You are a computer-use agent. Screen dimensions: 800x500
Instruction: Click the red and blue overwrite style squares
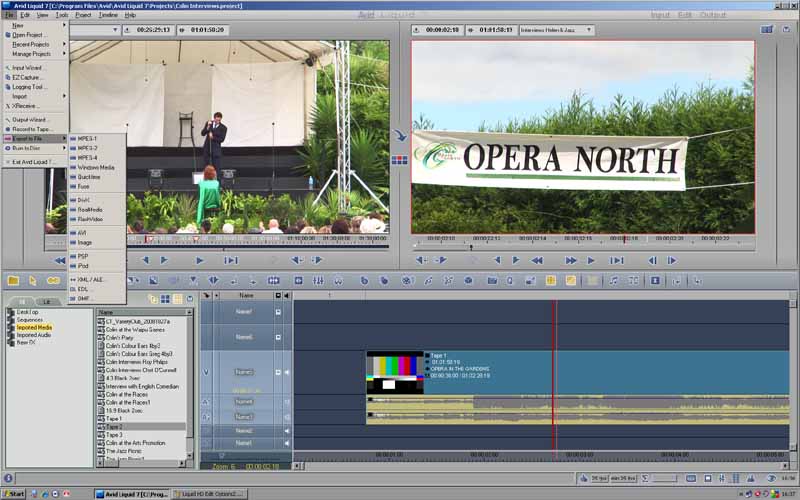pyautogui.click(x=399, y=160)
